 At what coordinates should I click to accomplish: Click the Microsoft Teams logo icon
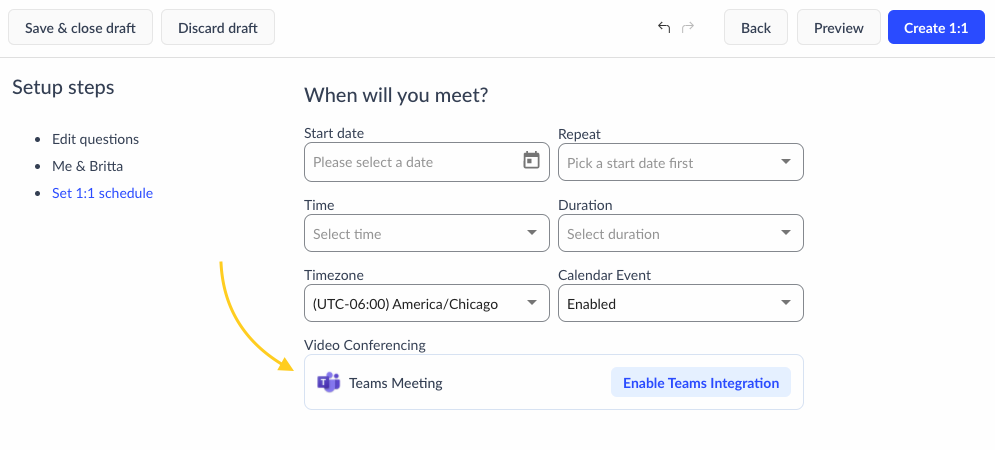[x=328, y=382]
